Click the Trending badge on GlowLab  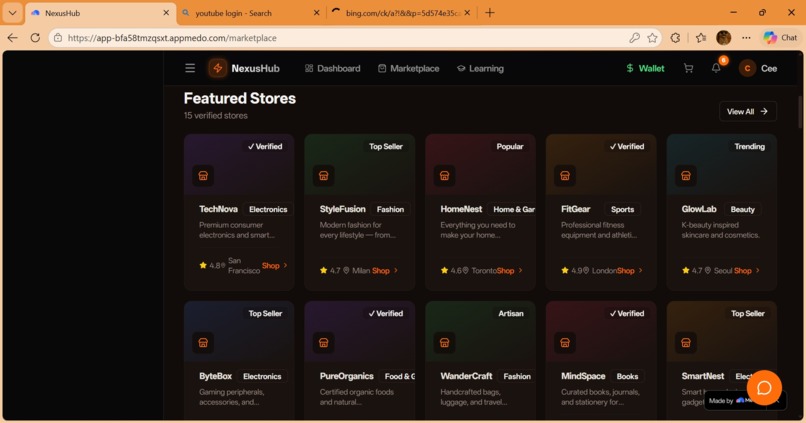pyautogui.click(x=749, y=146)
